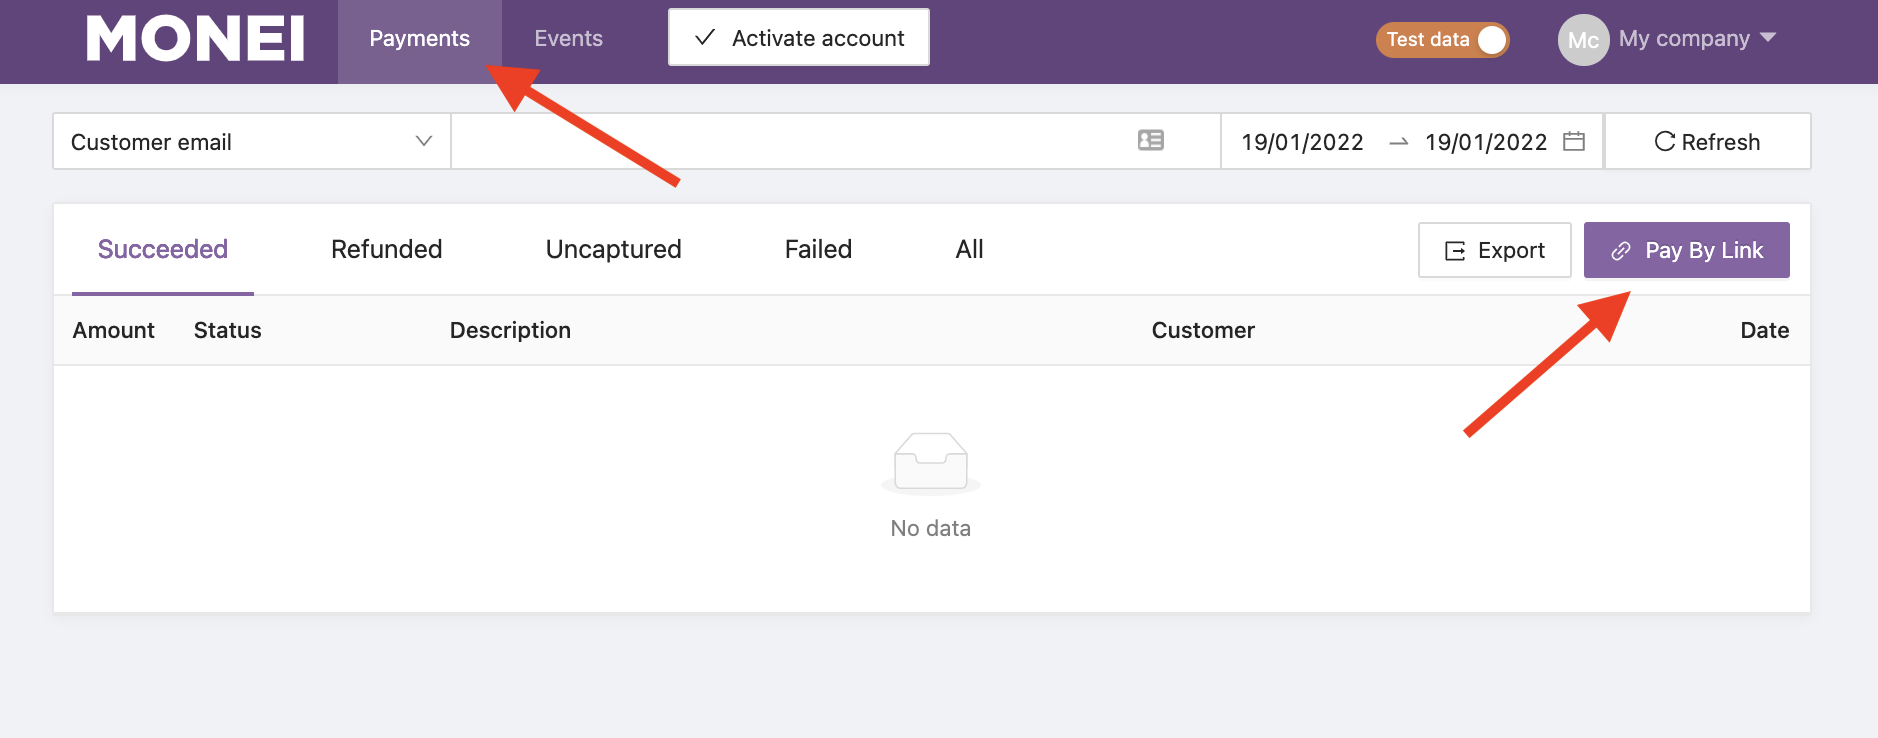Screen dimensions: 1878x738
Task: Create a Pay By Link payment
Action: coord(1687,250)
